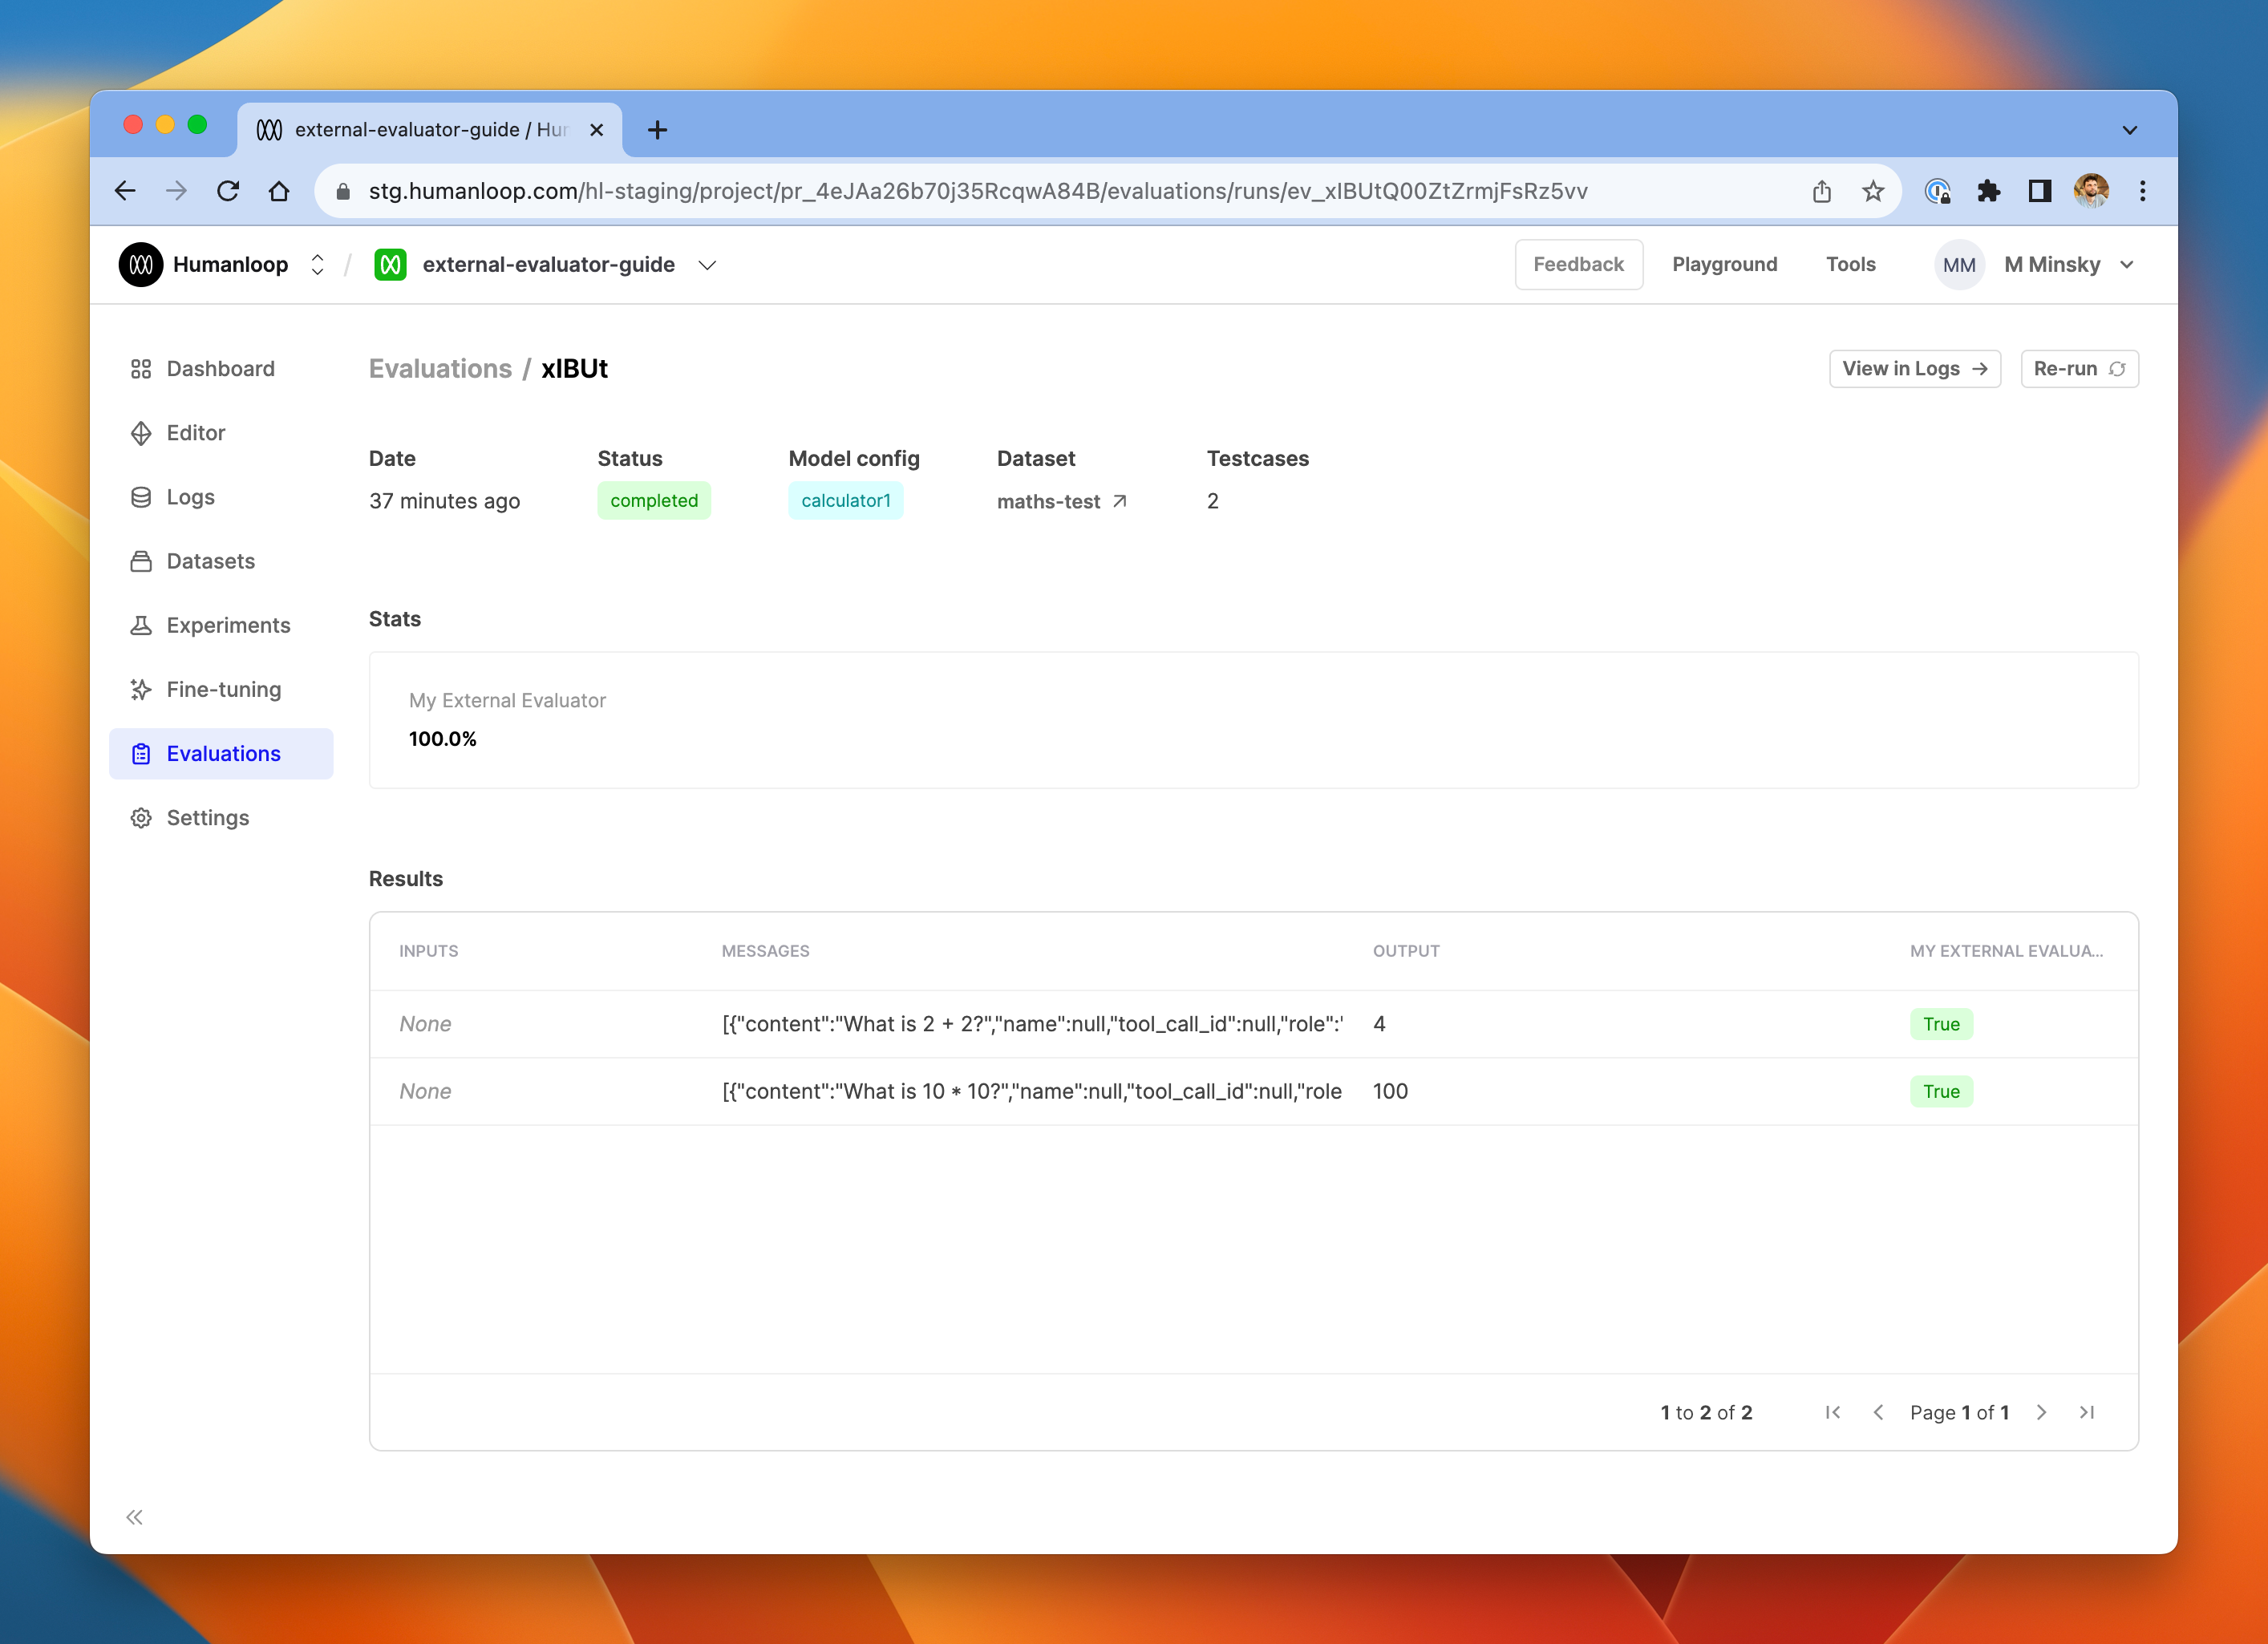Click View in Logs button
This screenshot has width=2268, height=1644.
1914,369
